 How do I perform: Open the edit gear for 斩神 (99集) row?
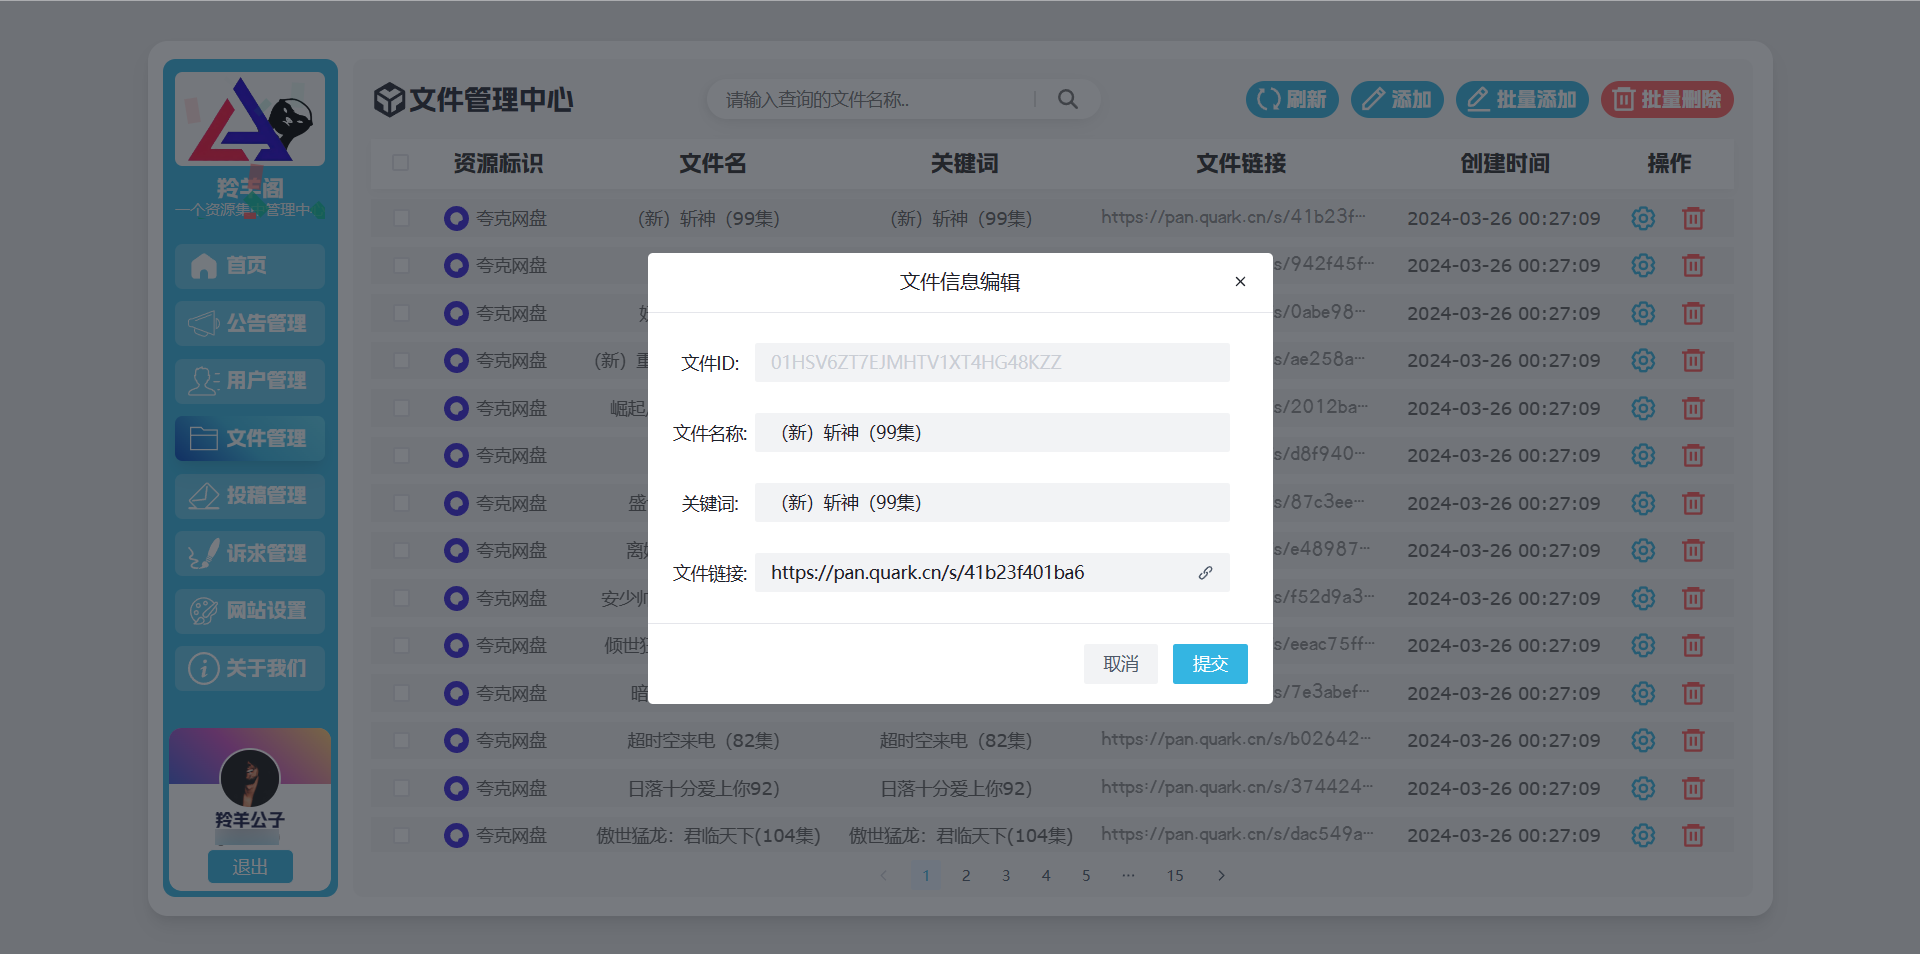(x=1643, y=218)
